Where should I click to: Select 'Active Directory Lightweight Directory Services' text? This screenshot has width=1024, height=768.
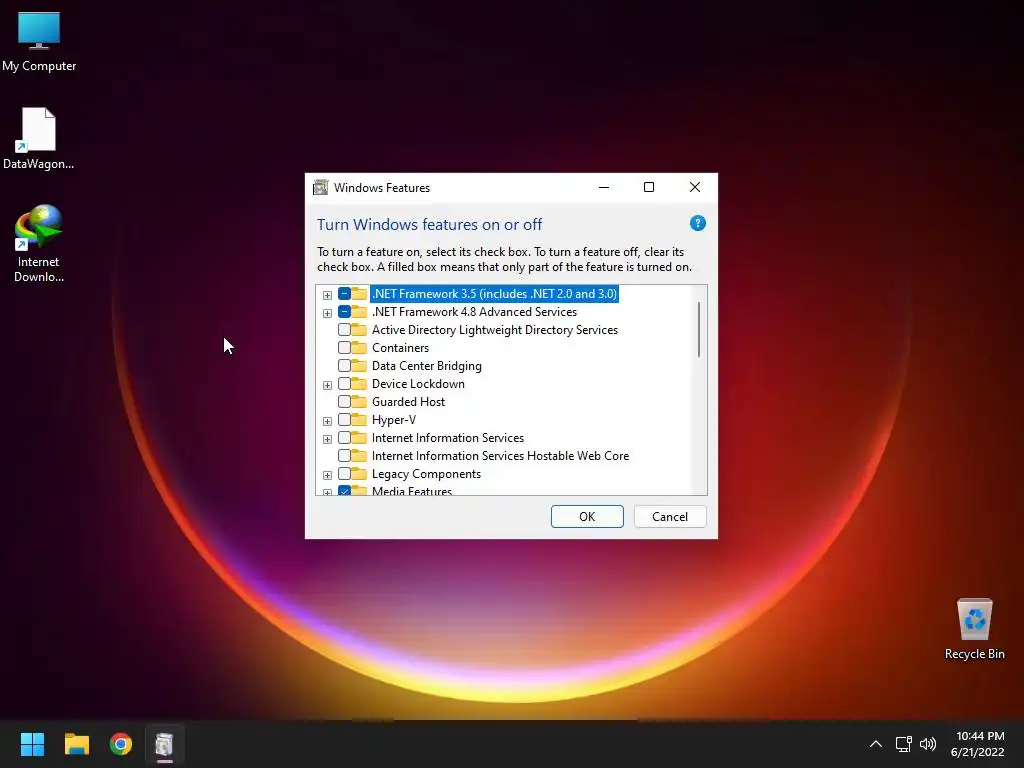[494, 330]
